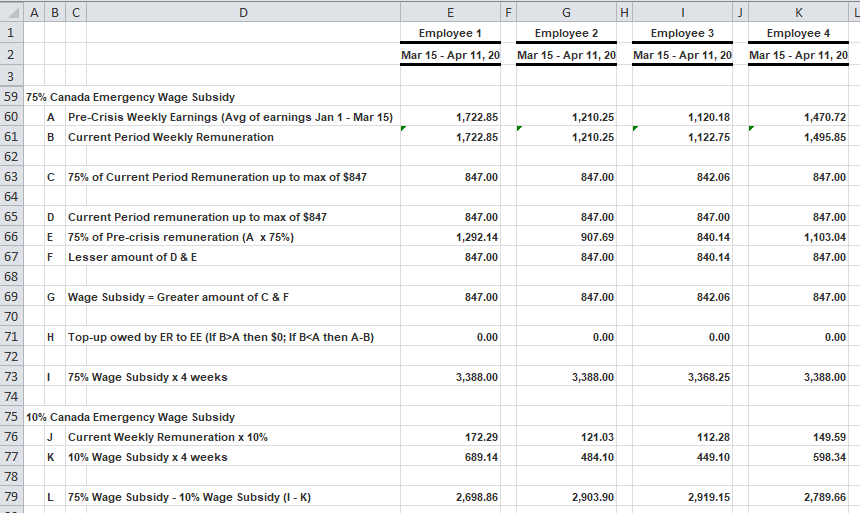Click the select-all corner of the grid
The image size is (860, 513).
point(11,12)
